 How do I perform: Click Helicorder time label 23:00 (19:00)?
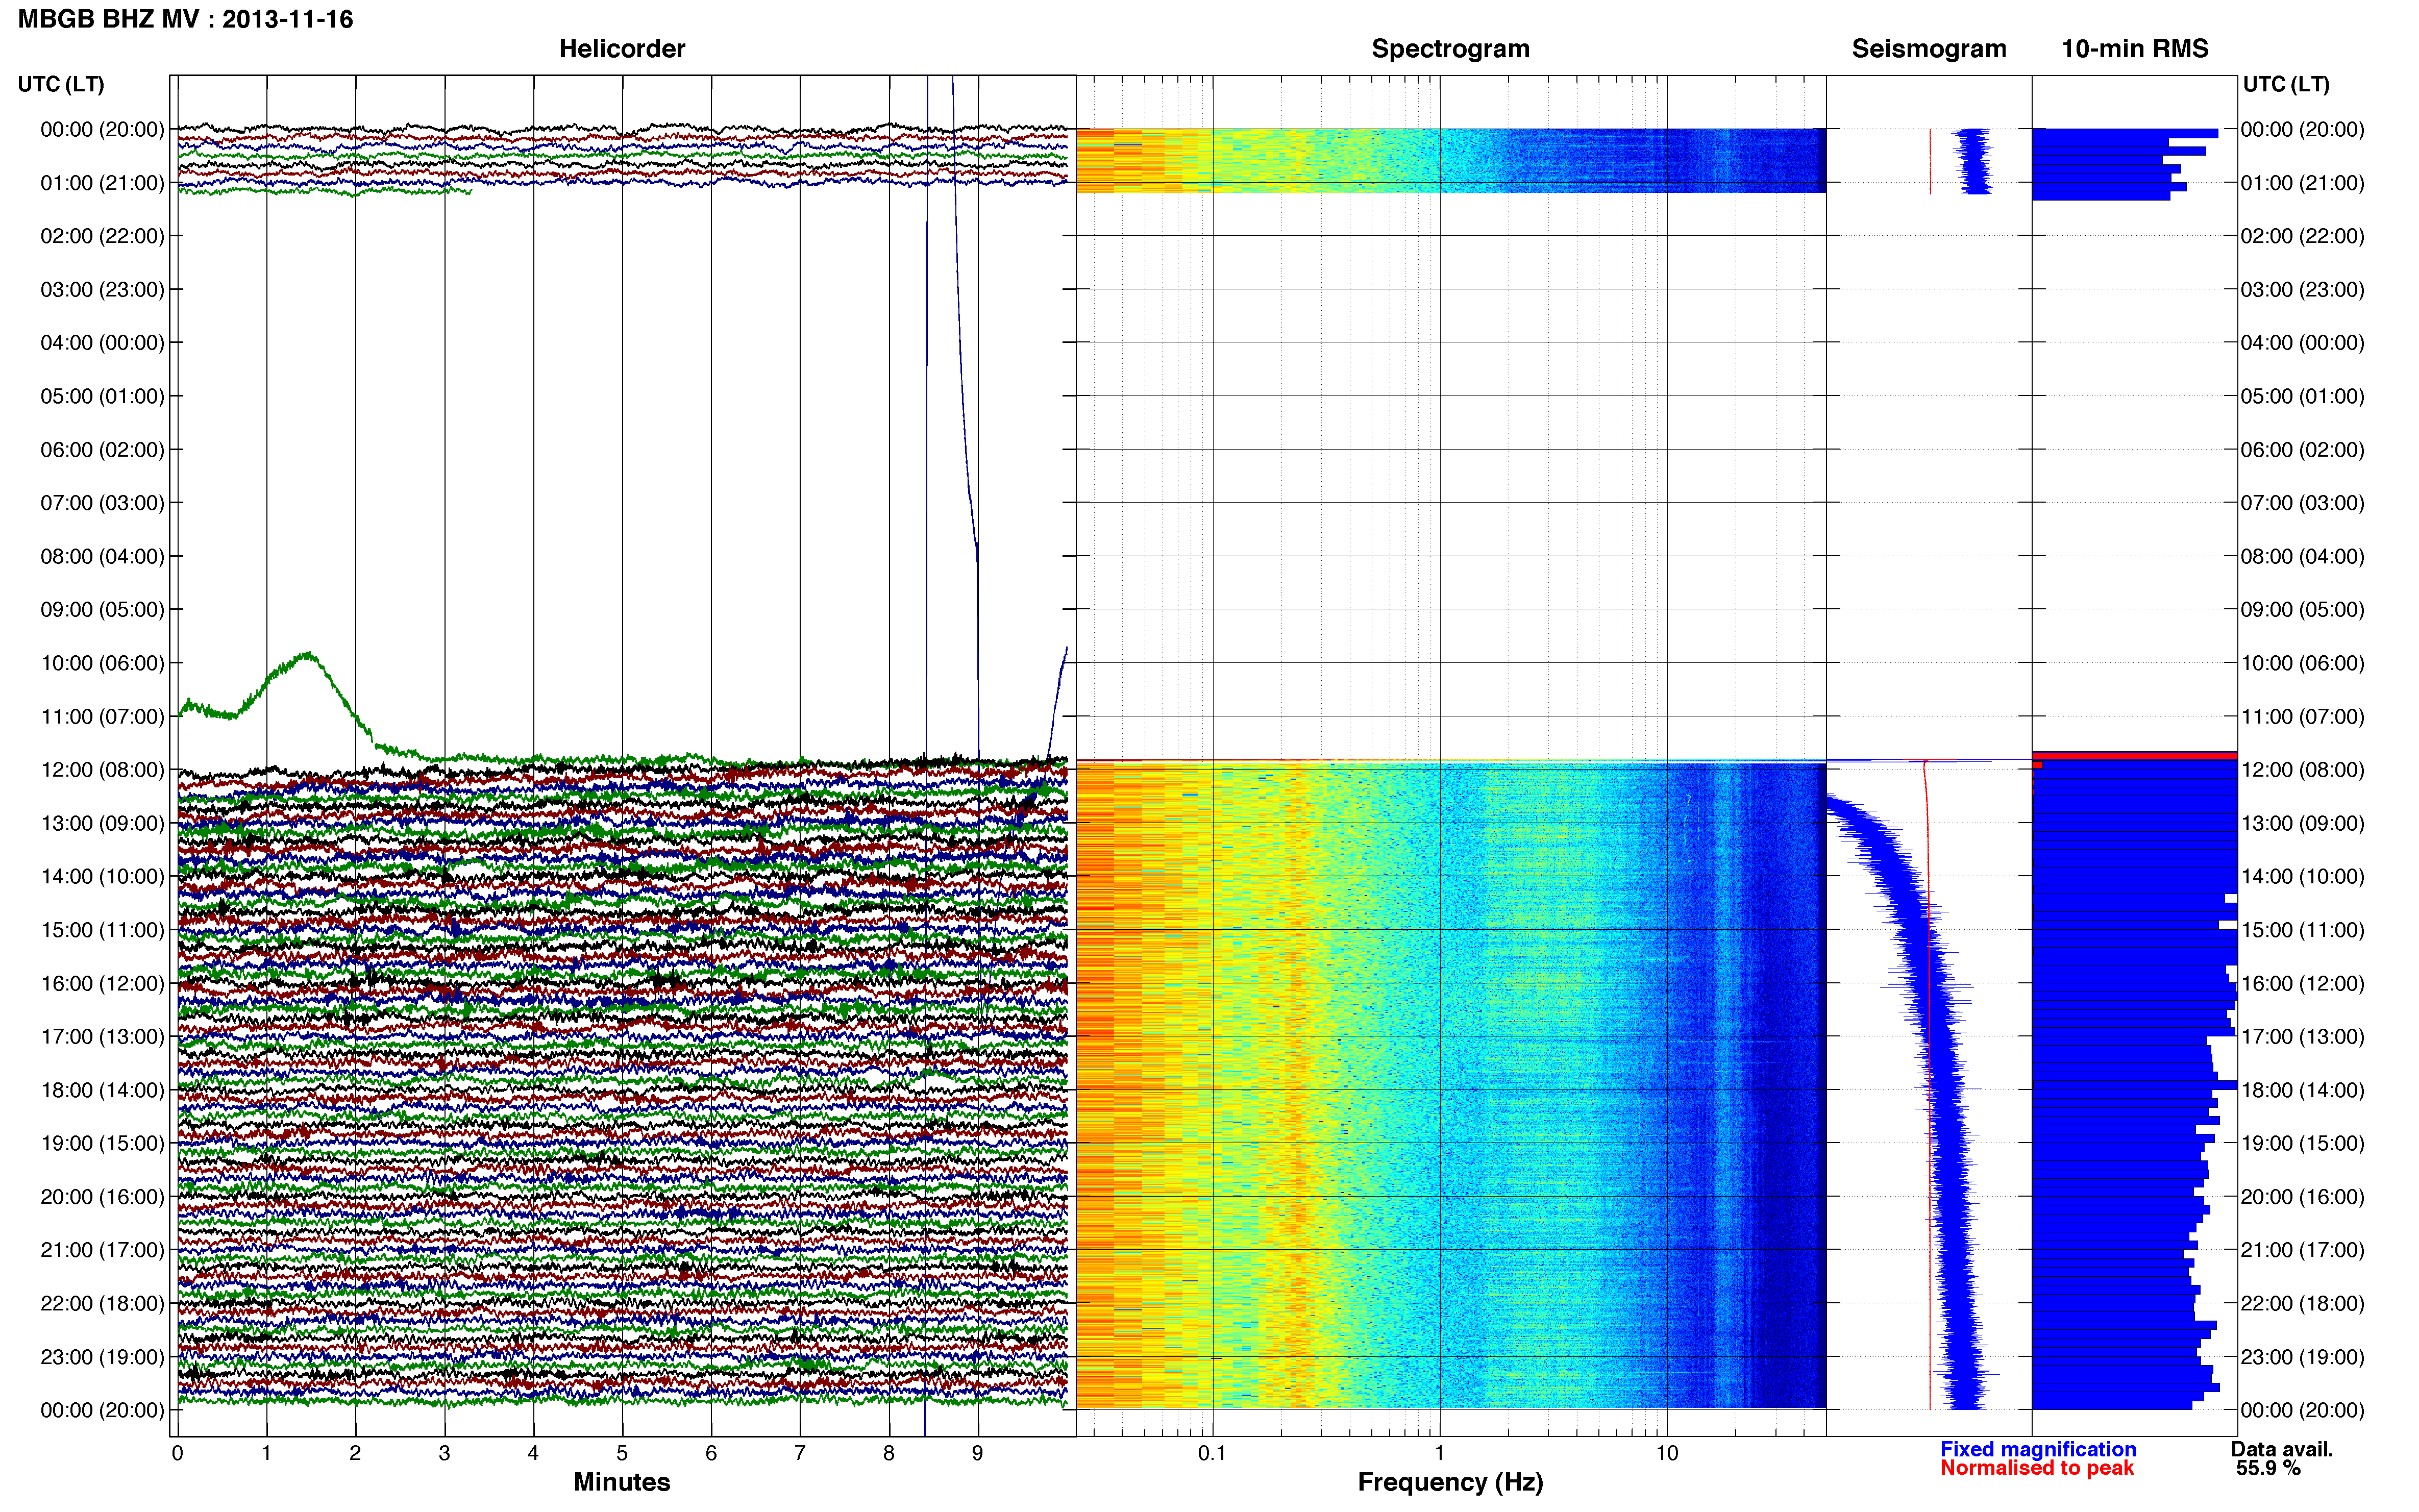tap(102, 1357)
